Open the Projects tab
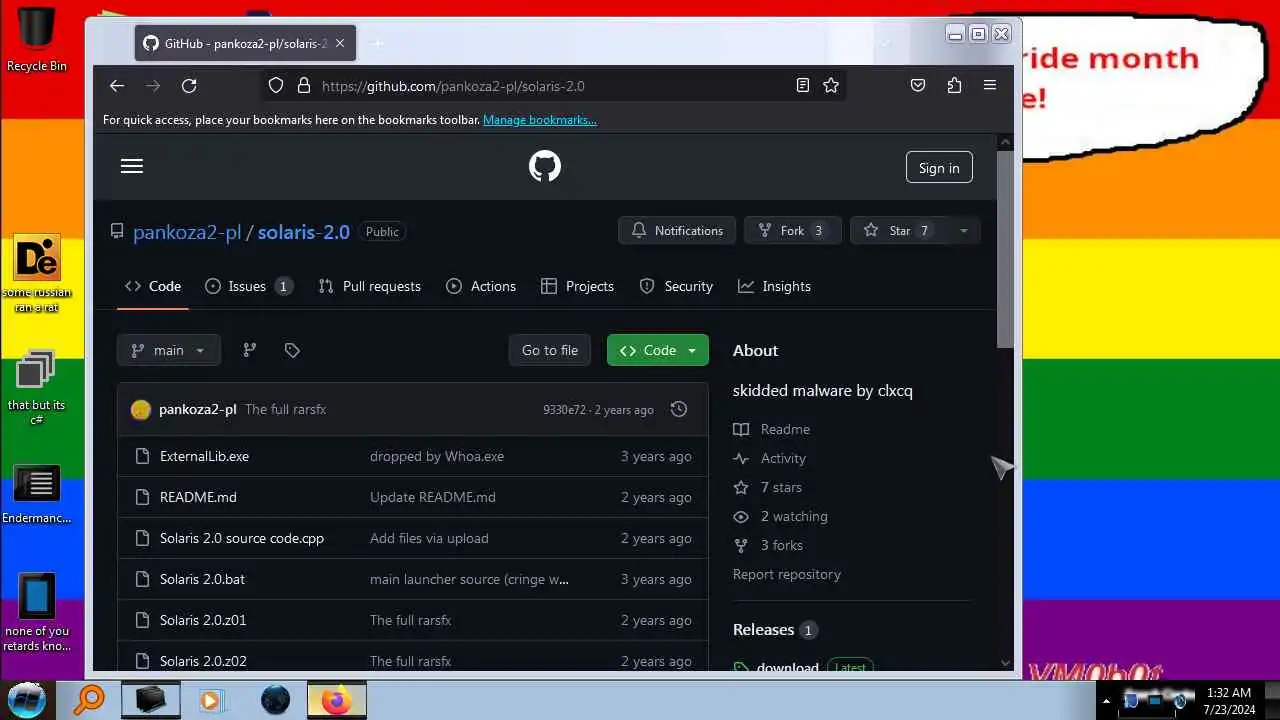Screen dimensions: 1280x720 [x=577, y=286]
